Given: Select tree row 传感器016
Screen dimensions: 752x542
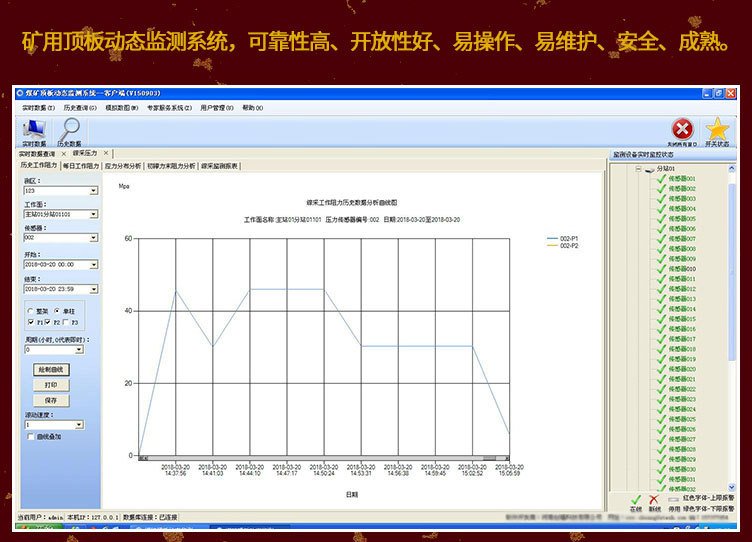Looking at the screenshot, I should tap(682, 329).
